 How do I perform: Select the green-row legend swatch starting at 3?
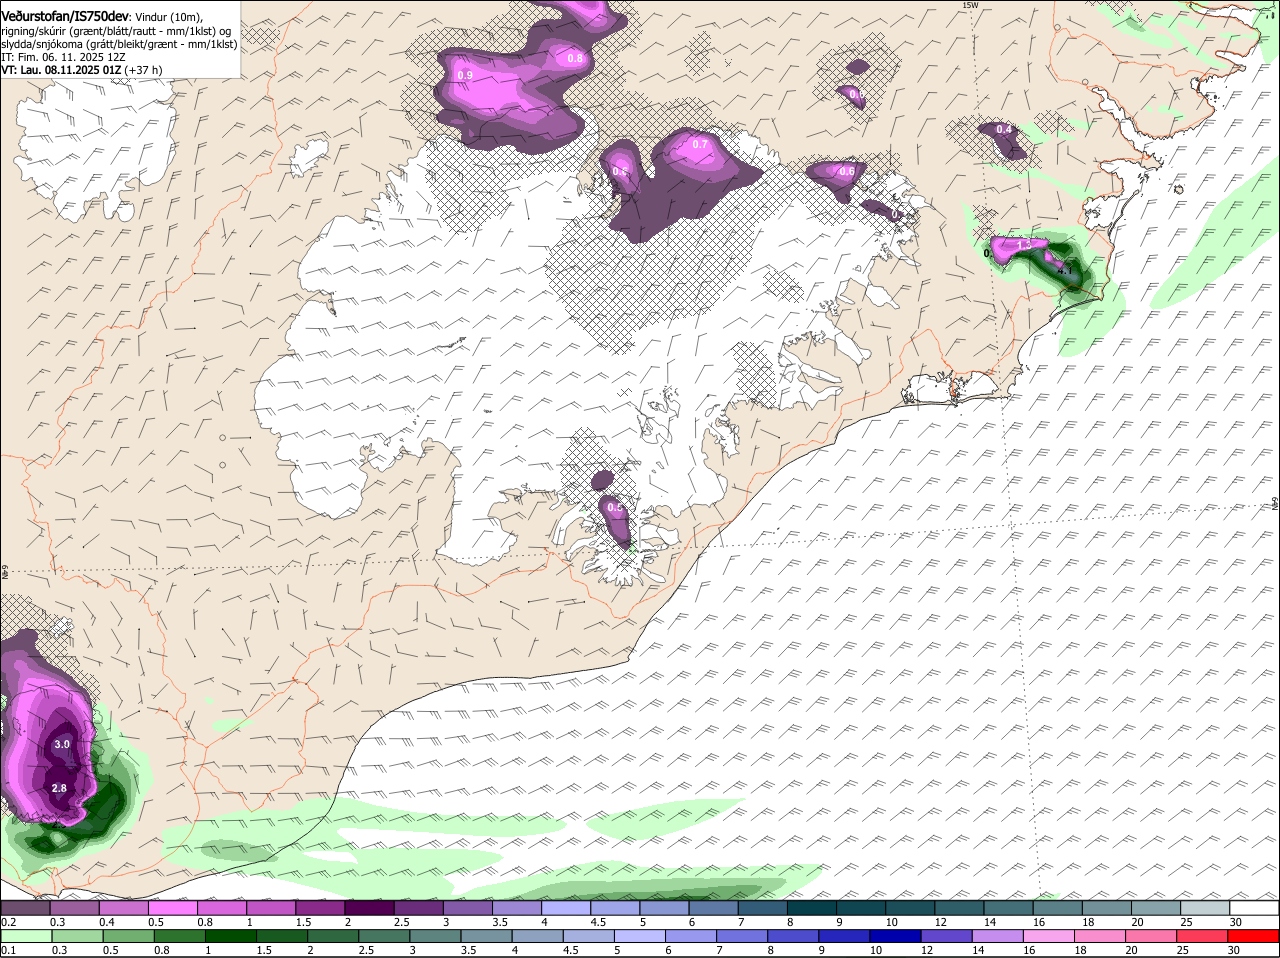[434, 937]
